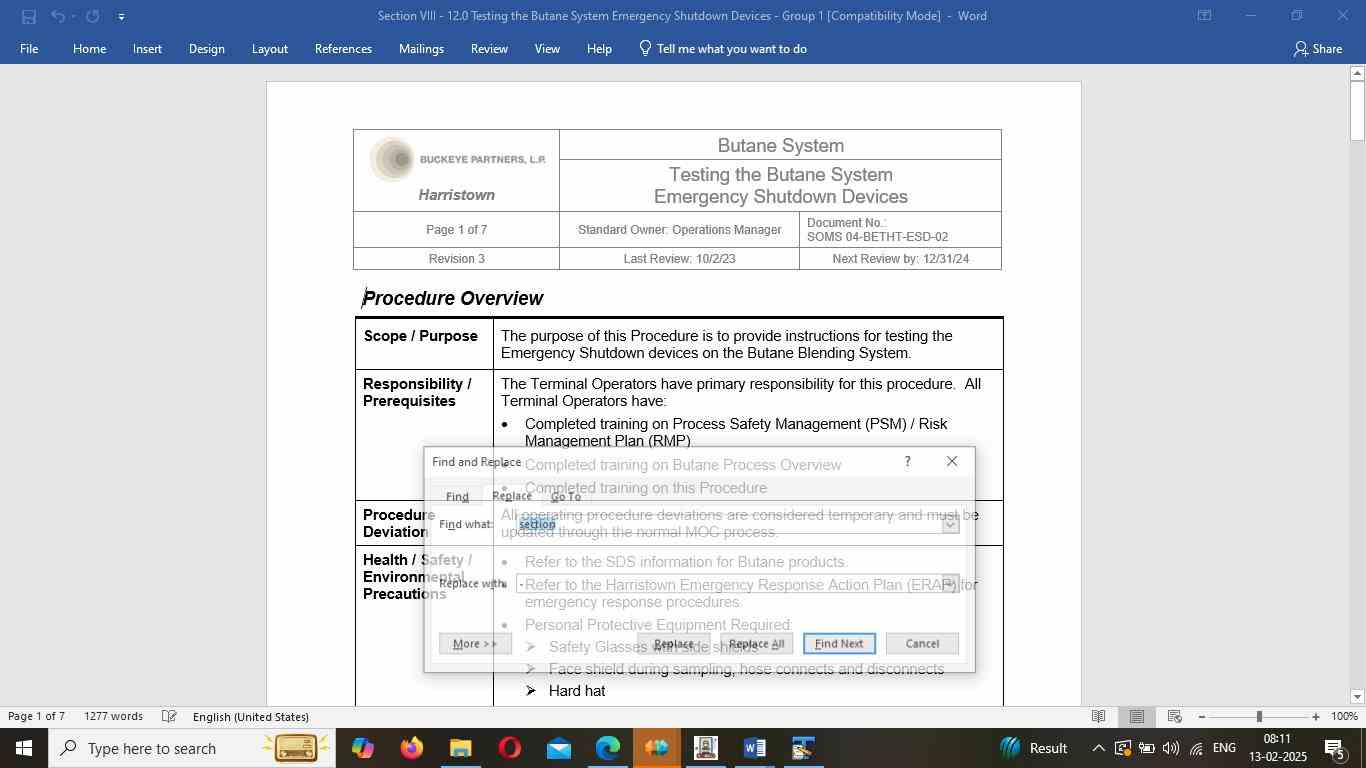The image size is (1366, 768).
Task: Click the Save icon in title bar
Action: click(x=28, y=16)
